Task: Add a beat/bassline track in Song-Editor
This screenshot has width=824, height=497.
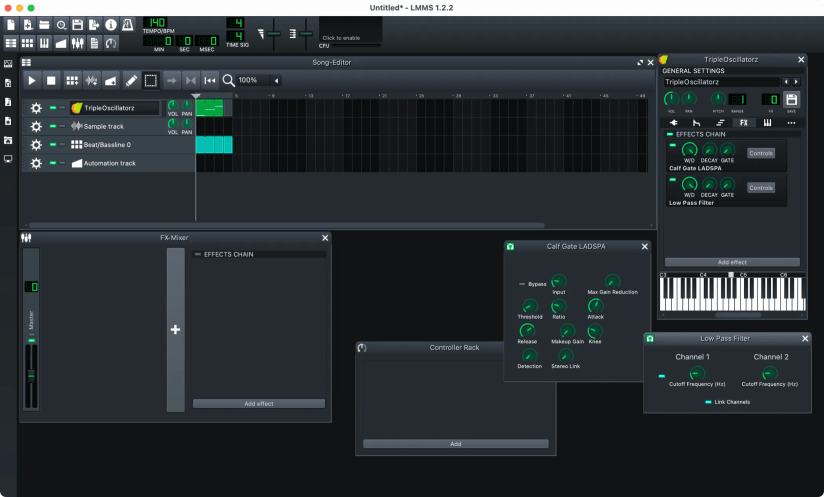Action: pyautogui.click(x=72, y=80)
